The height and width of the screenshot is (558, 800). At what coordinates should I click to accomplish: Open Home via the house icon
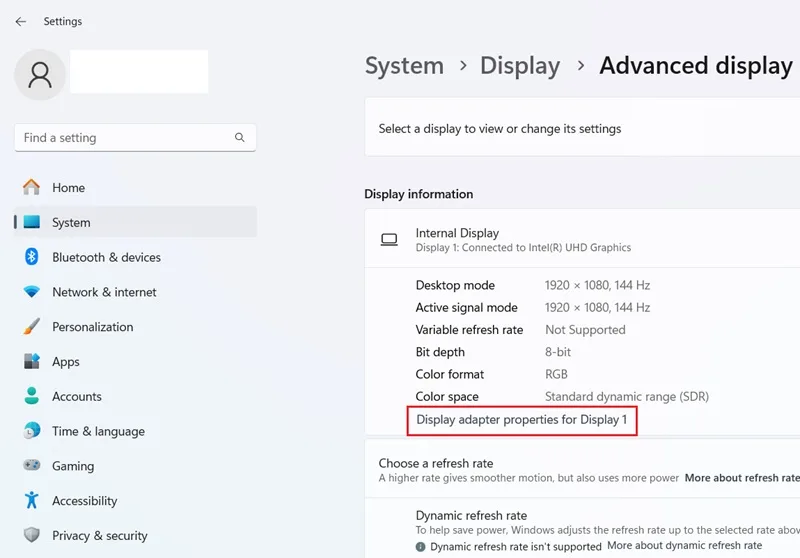click(x=31, y=187)
